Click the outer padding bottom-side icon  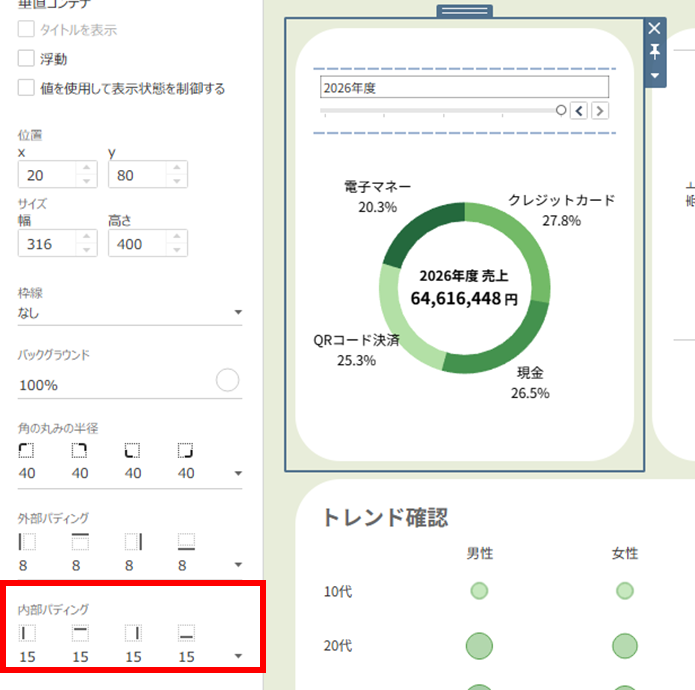pyautogui.click(x=186, y=541)
